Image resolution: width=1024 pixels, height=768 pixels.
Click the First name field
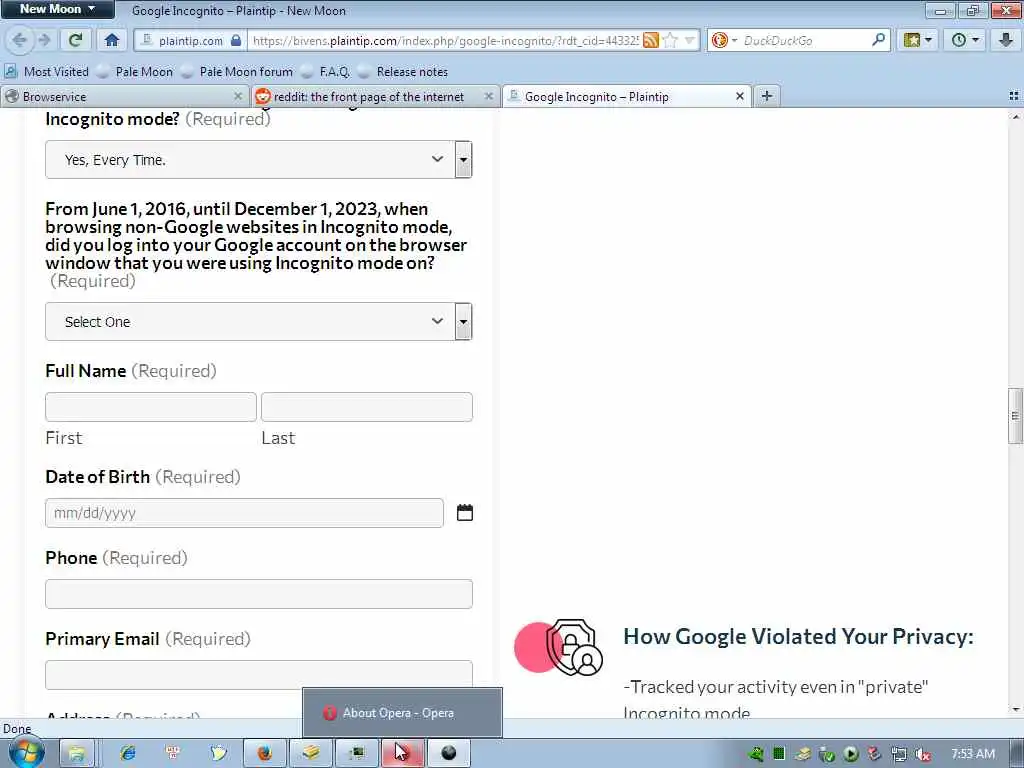point(151,407)
